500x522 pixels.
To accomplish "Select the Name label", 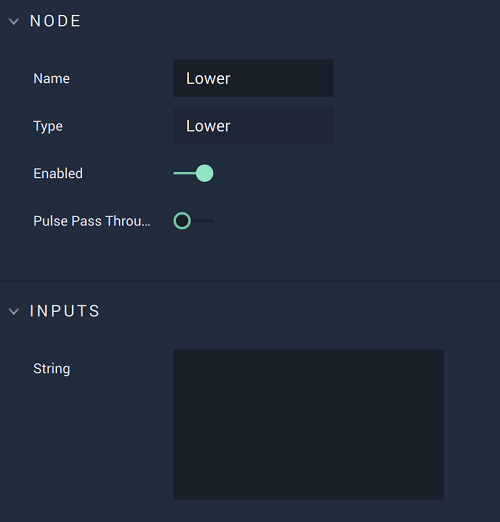I will coord(52,79).
